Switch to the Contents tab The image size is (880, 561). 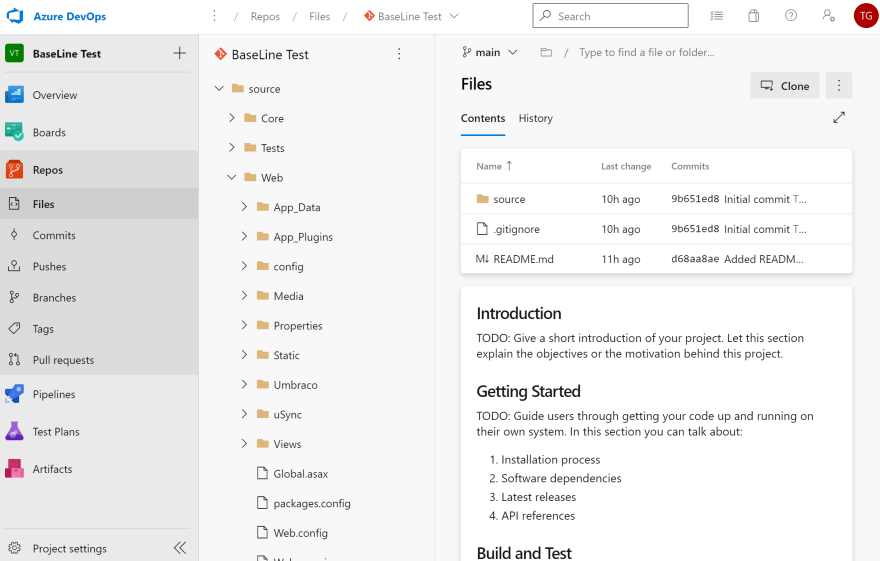tap(483, 118)
